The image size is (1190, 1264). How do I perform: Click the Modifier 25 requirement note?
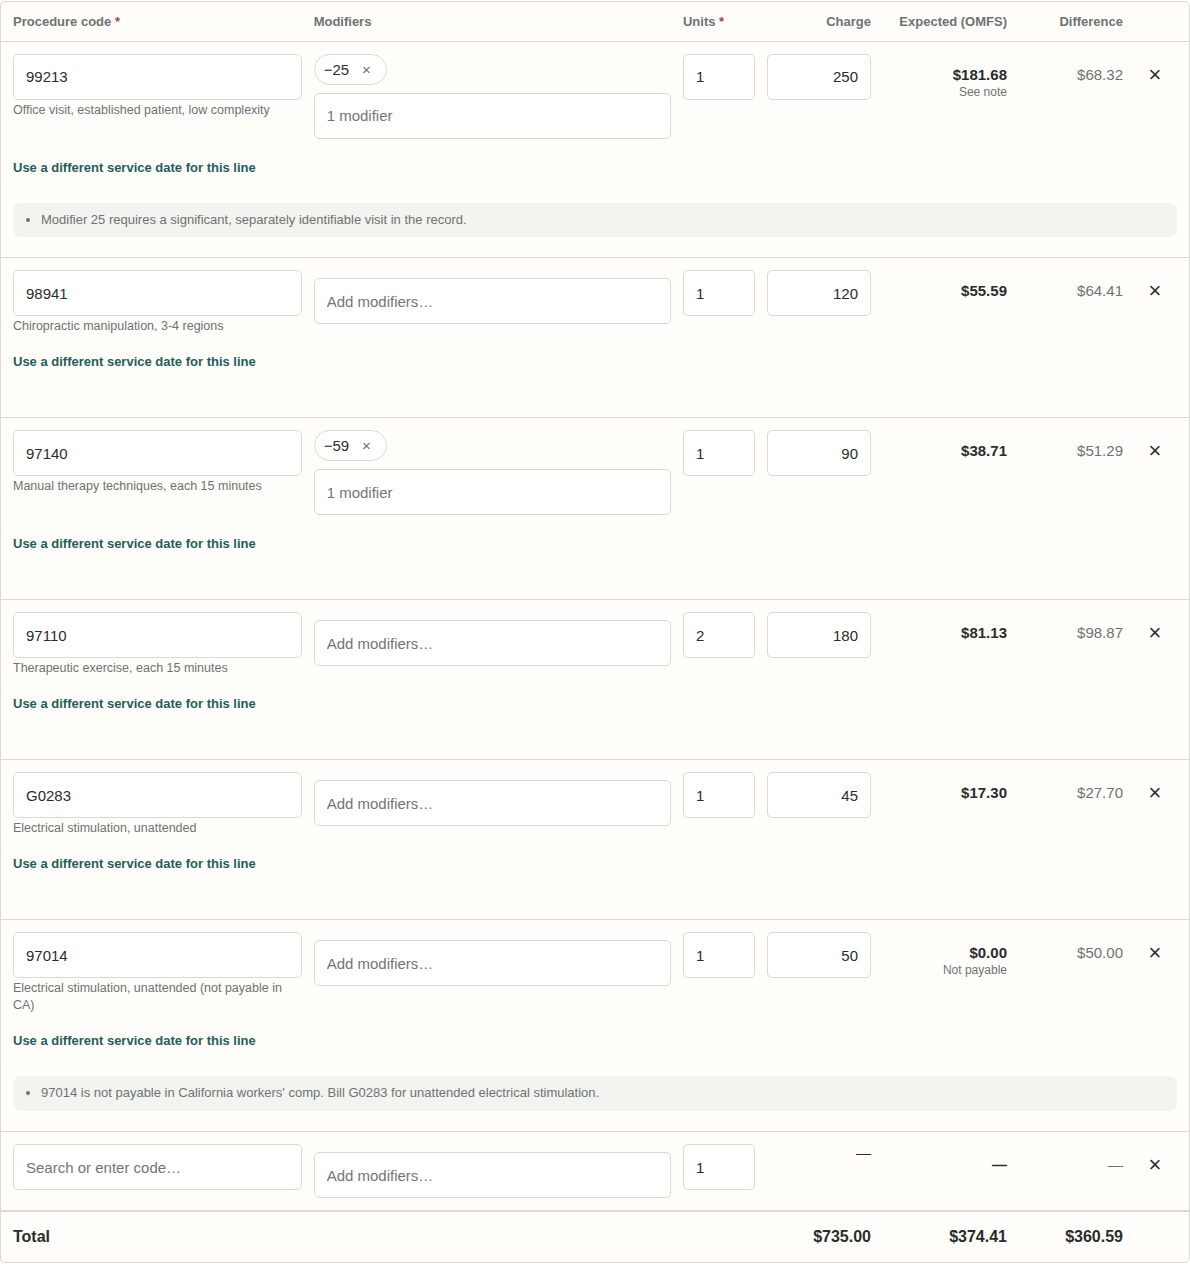click(595, 220)
